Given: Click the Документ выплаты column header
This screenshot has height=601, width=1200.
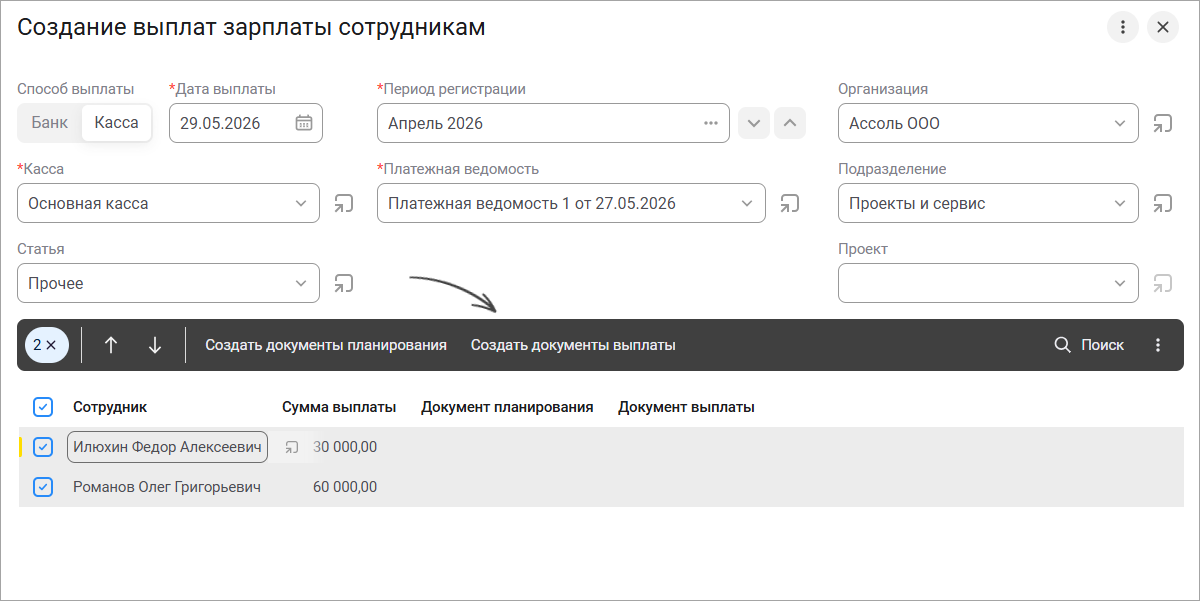Looking at the screenshot, I should 686,407.
